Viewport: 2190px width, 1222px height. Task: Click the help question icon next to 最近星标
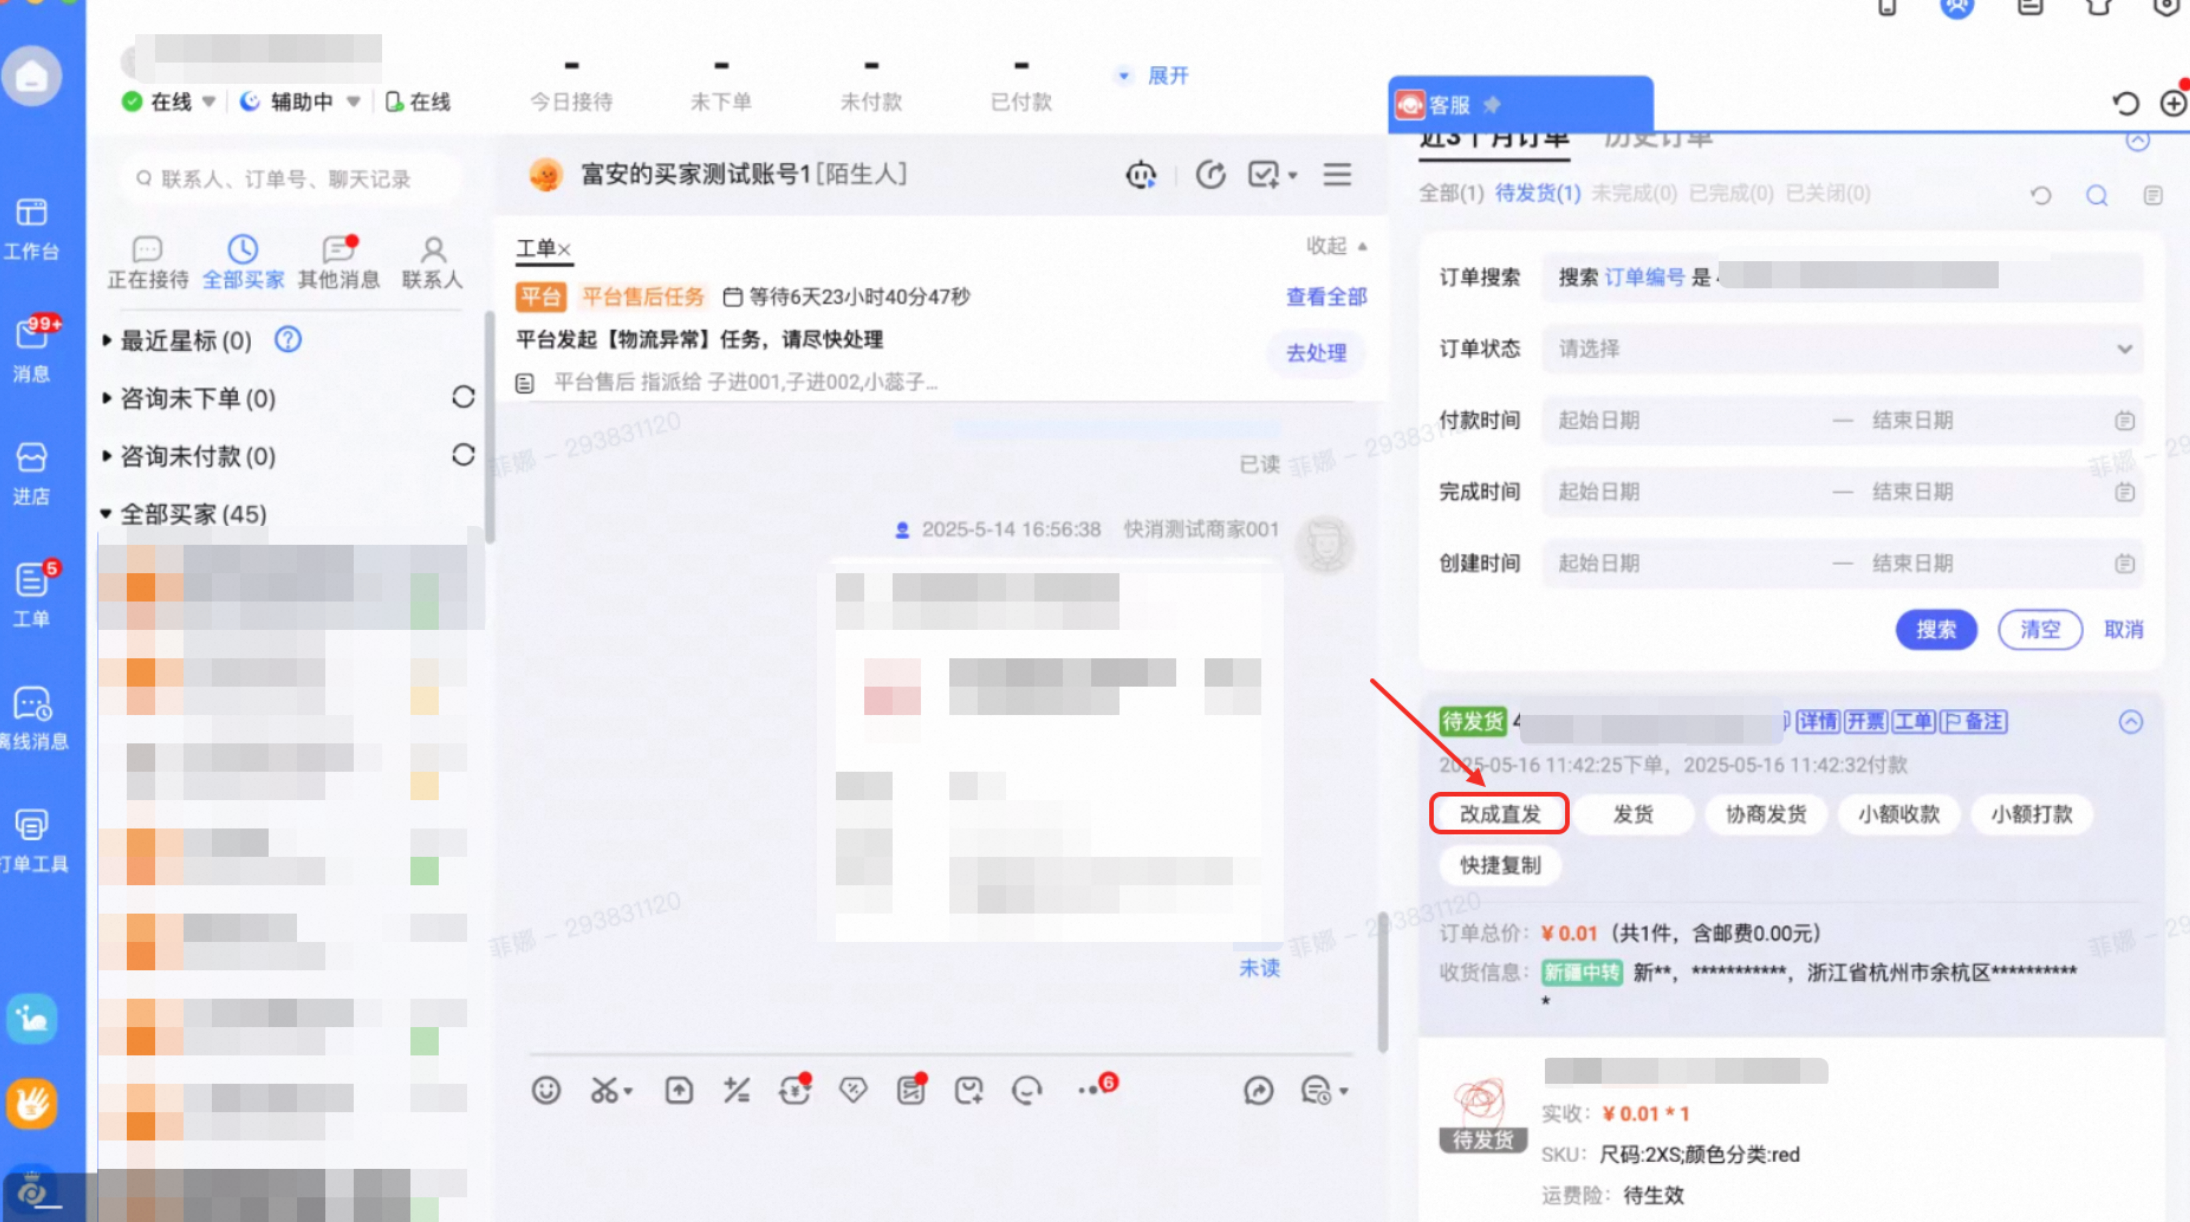[288, 340]
